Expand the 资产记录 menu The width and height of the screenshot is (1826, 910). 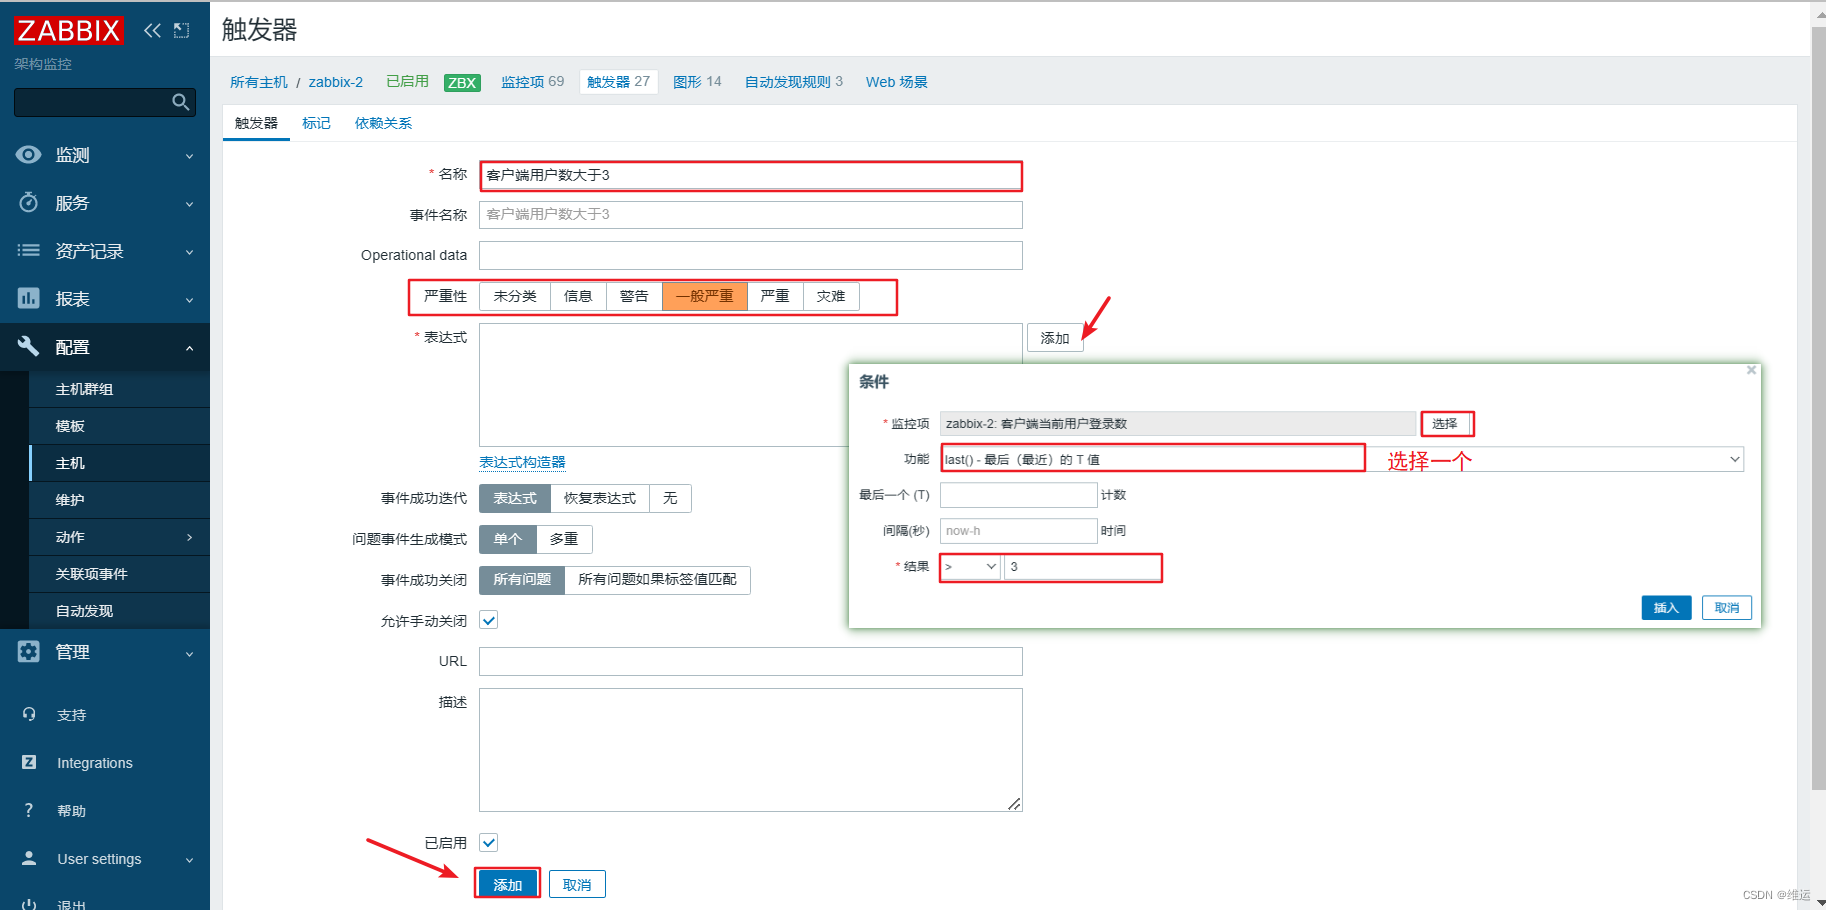tap(189, 251)
